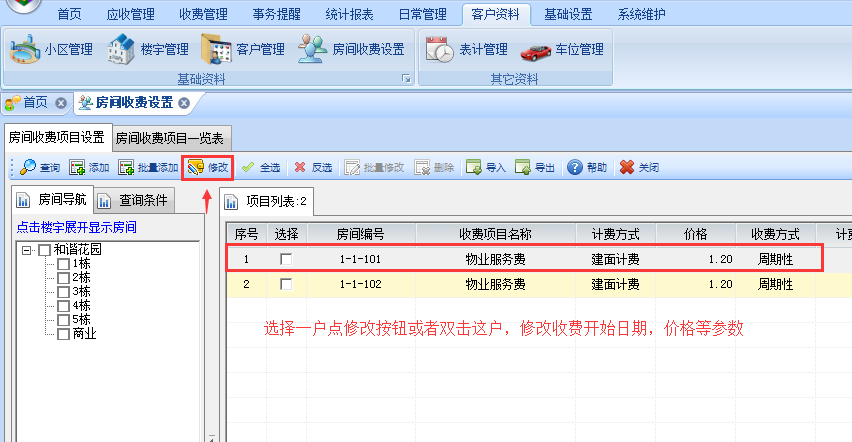Click the 序号 column header
This screenshot has width=852, height=442.
coord(247,234)
